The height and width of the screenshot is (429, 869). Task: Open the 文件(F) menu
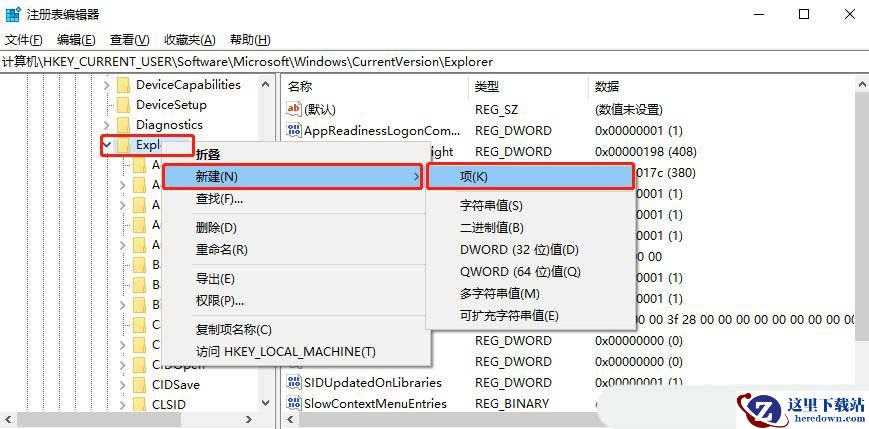(24, 40)
